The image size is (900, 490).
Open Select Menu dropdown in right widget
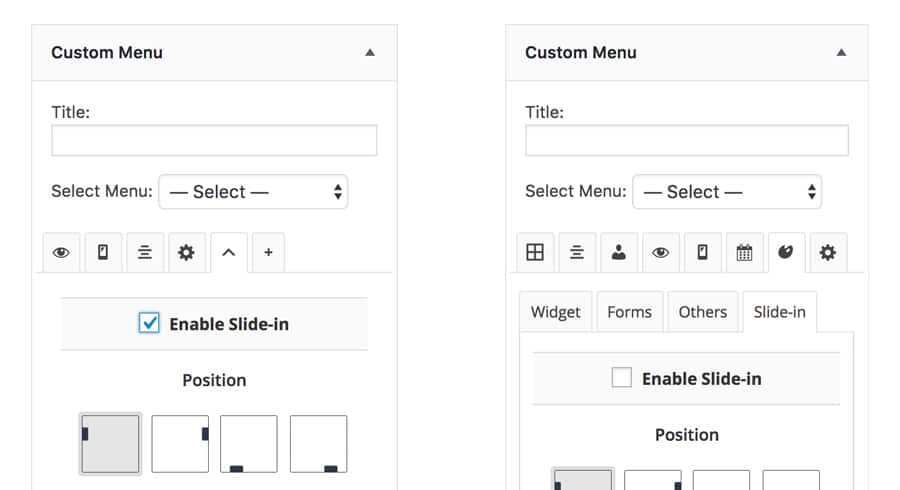(x=726, y=192)
